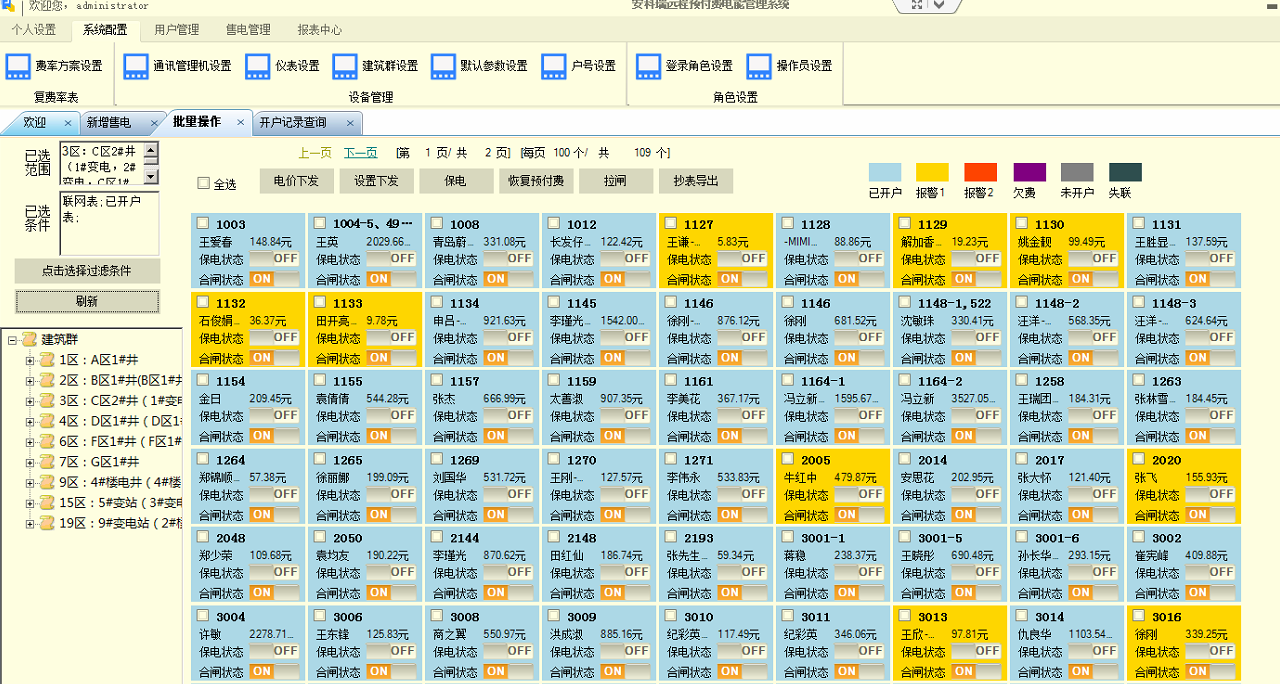
Task: Switch to the 报表中心 menu
Action: pos(319,30)
